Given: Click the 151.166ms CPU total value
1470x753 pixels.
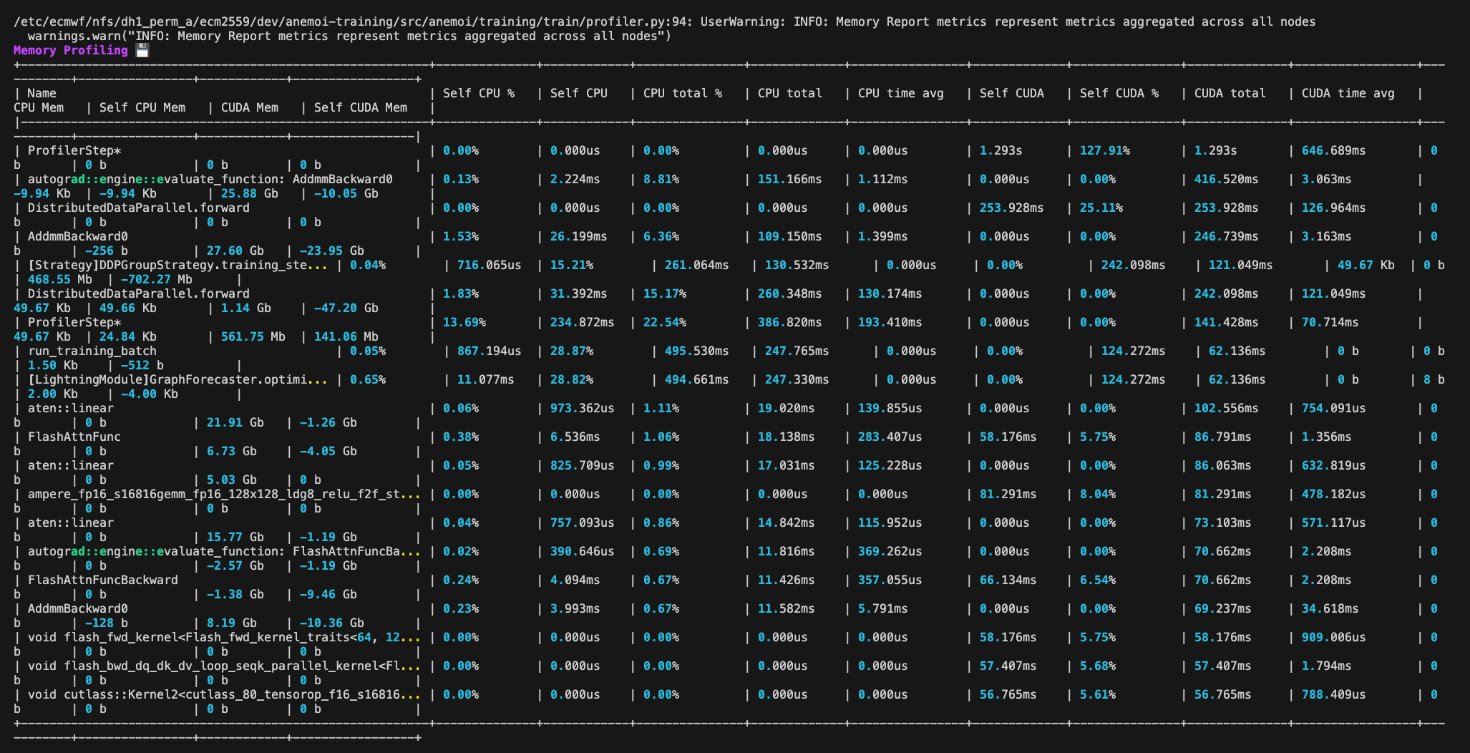Looking at the screenshot, I should pyautogui.click(x=791, y=179).
